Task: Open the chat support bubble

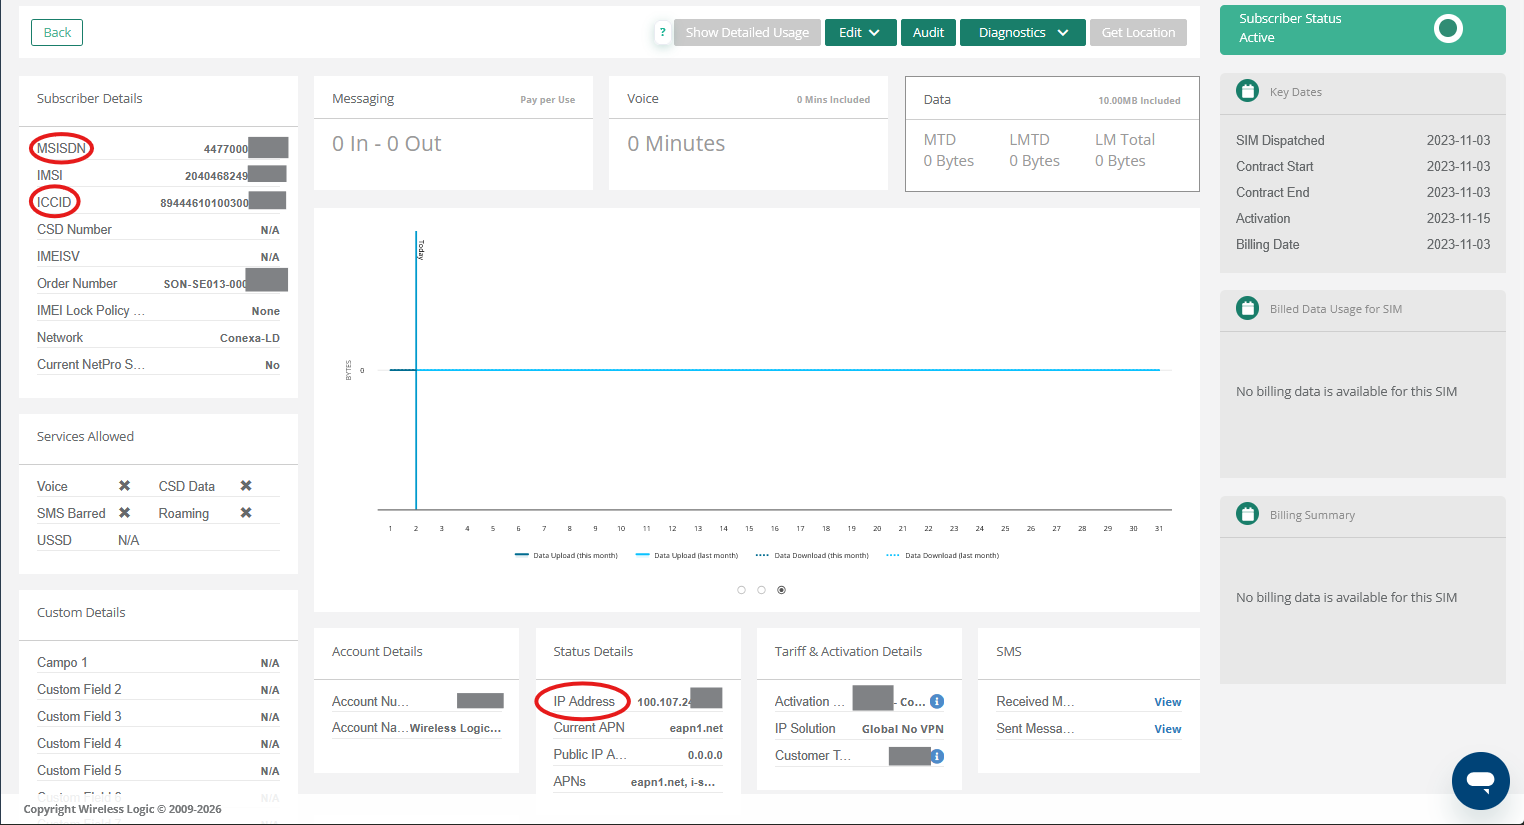Action: (1480, 780)
